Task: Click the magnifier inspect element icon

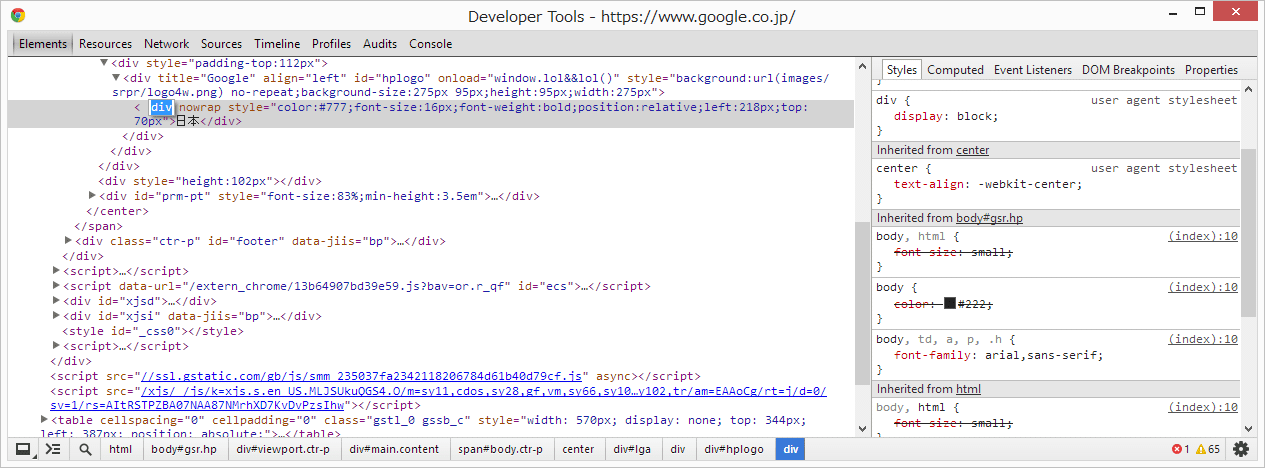Action: tap(85, 450)
